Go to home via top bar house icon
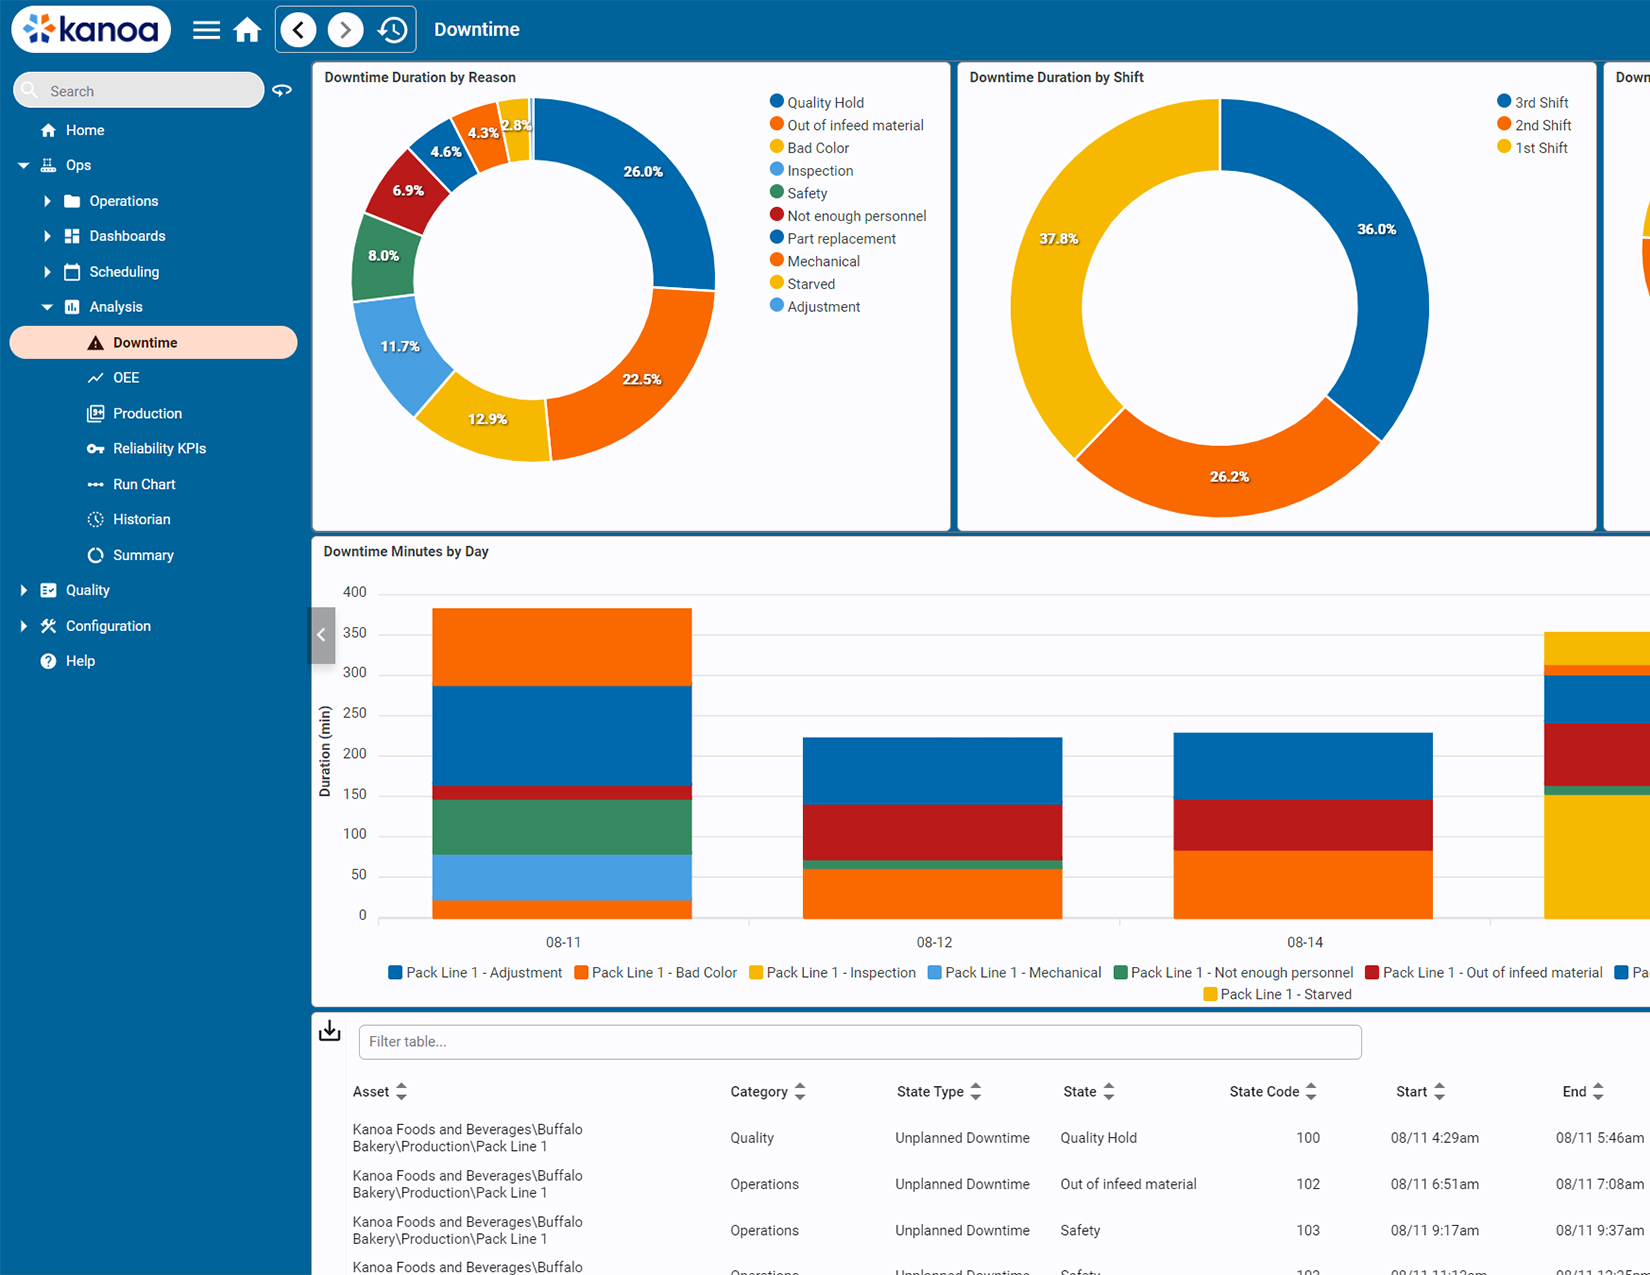The height and width of the screenshot is (1275, 1650). tap(247, 30)
